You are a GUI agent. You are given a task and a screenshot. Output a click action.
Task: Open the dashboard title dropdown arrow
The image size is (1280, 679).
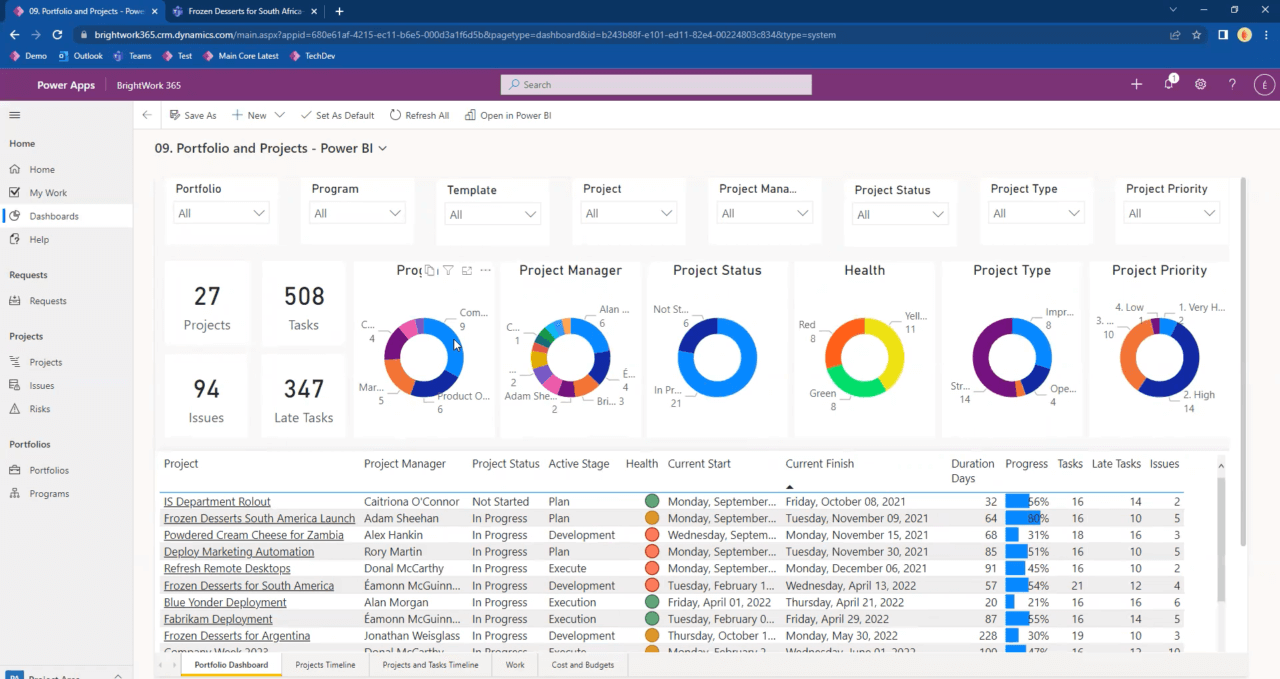click(x=383, y=146)
